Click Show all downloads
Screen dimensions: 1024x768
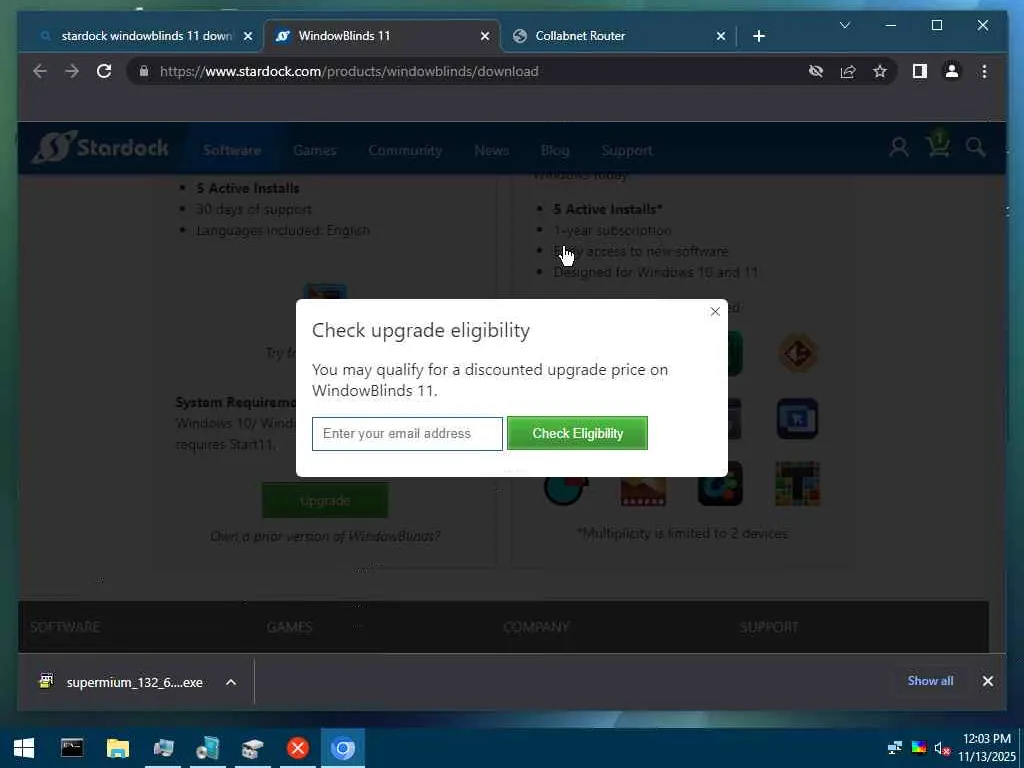coord(930,680)
